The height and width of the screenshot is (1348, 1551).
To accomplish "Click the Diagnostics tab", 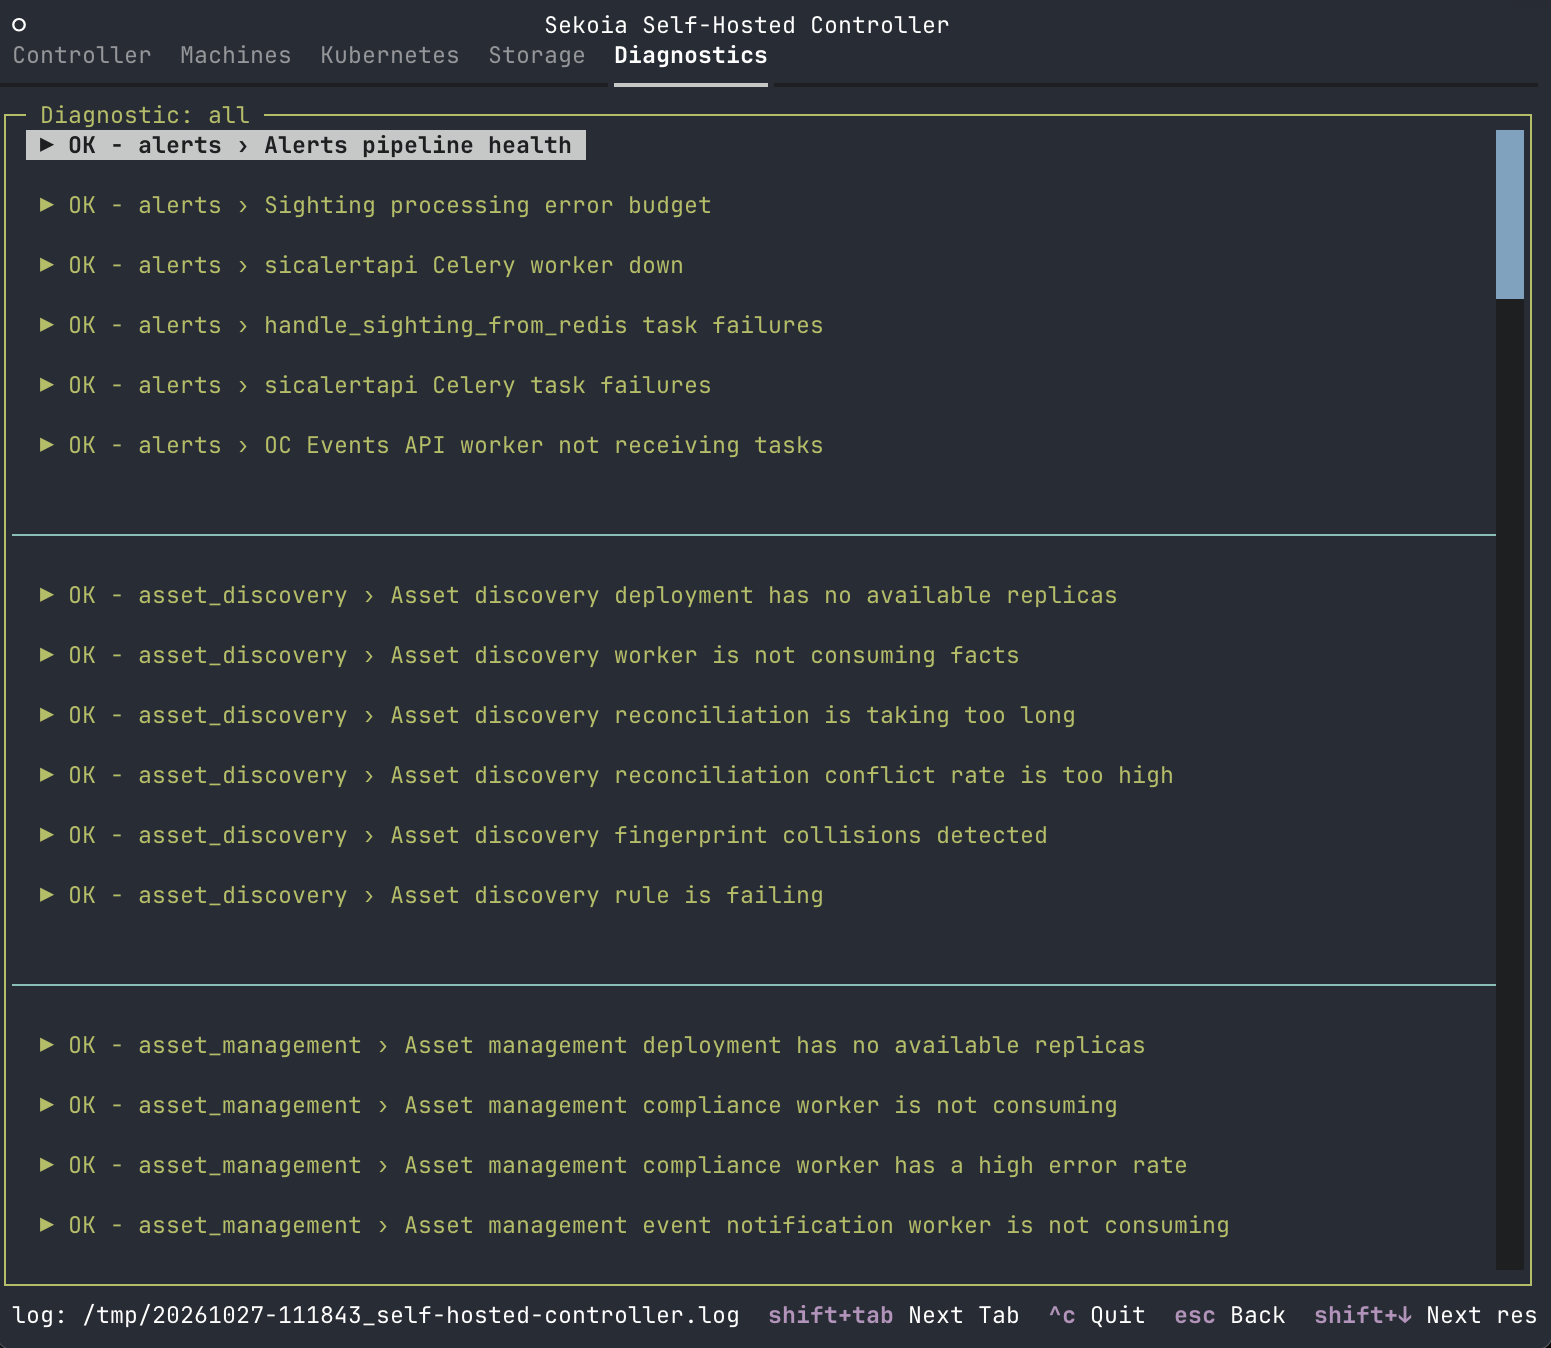I will coord(690,55).
